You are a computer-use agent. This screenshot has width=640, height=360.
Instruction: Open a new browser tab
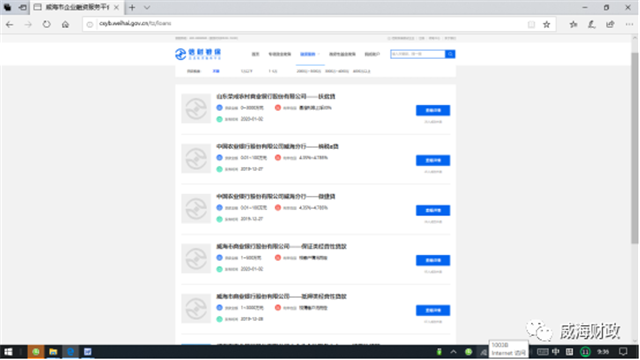[x=132, y=7]
